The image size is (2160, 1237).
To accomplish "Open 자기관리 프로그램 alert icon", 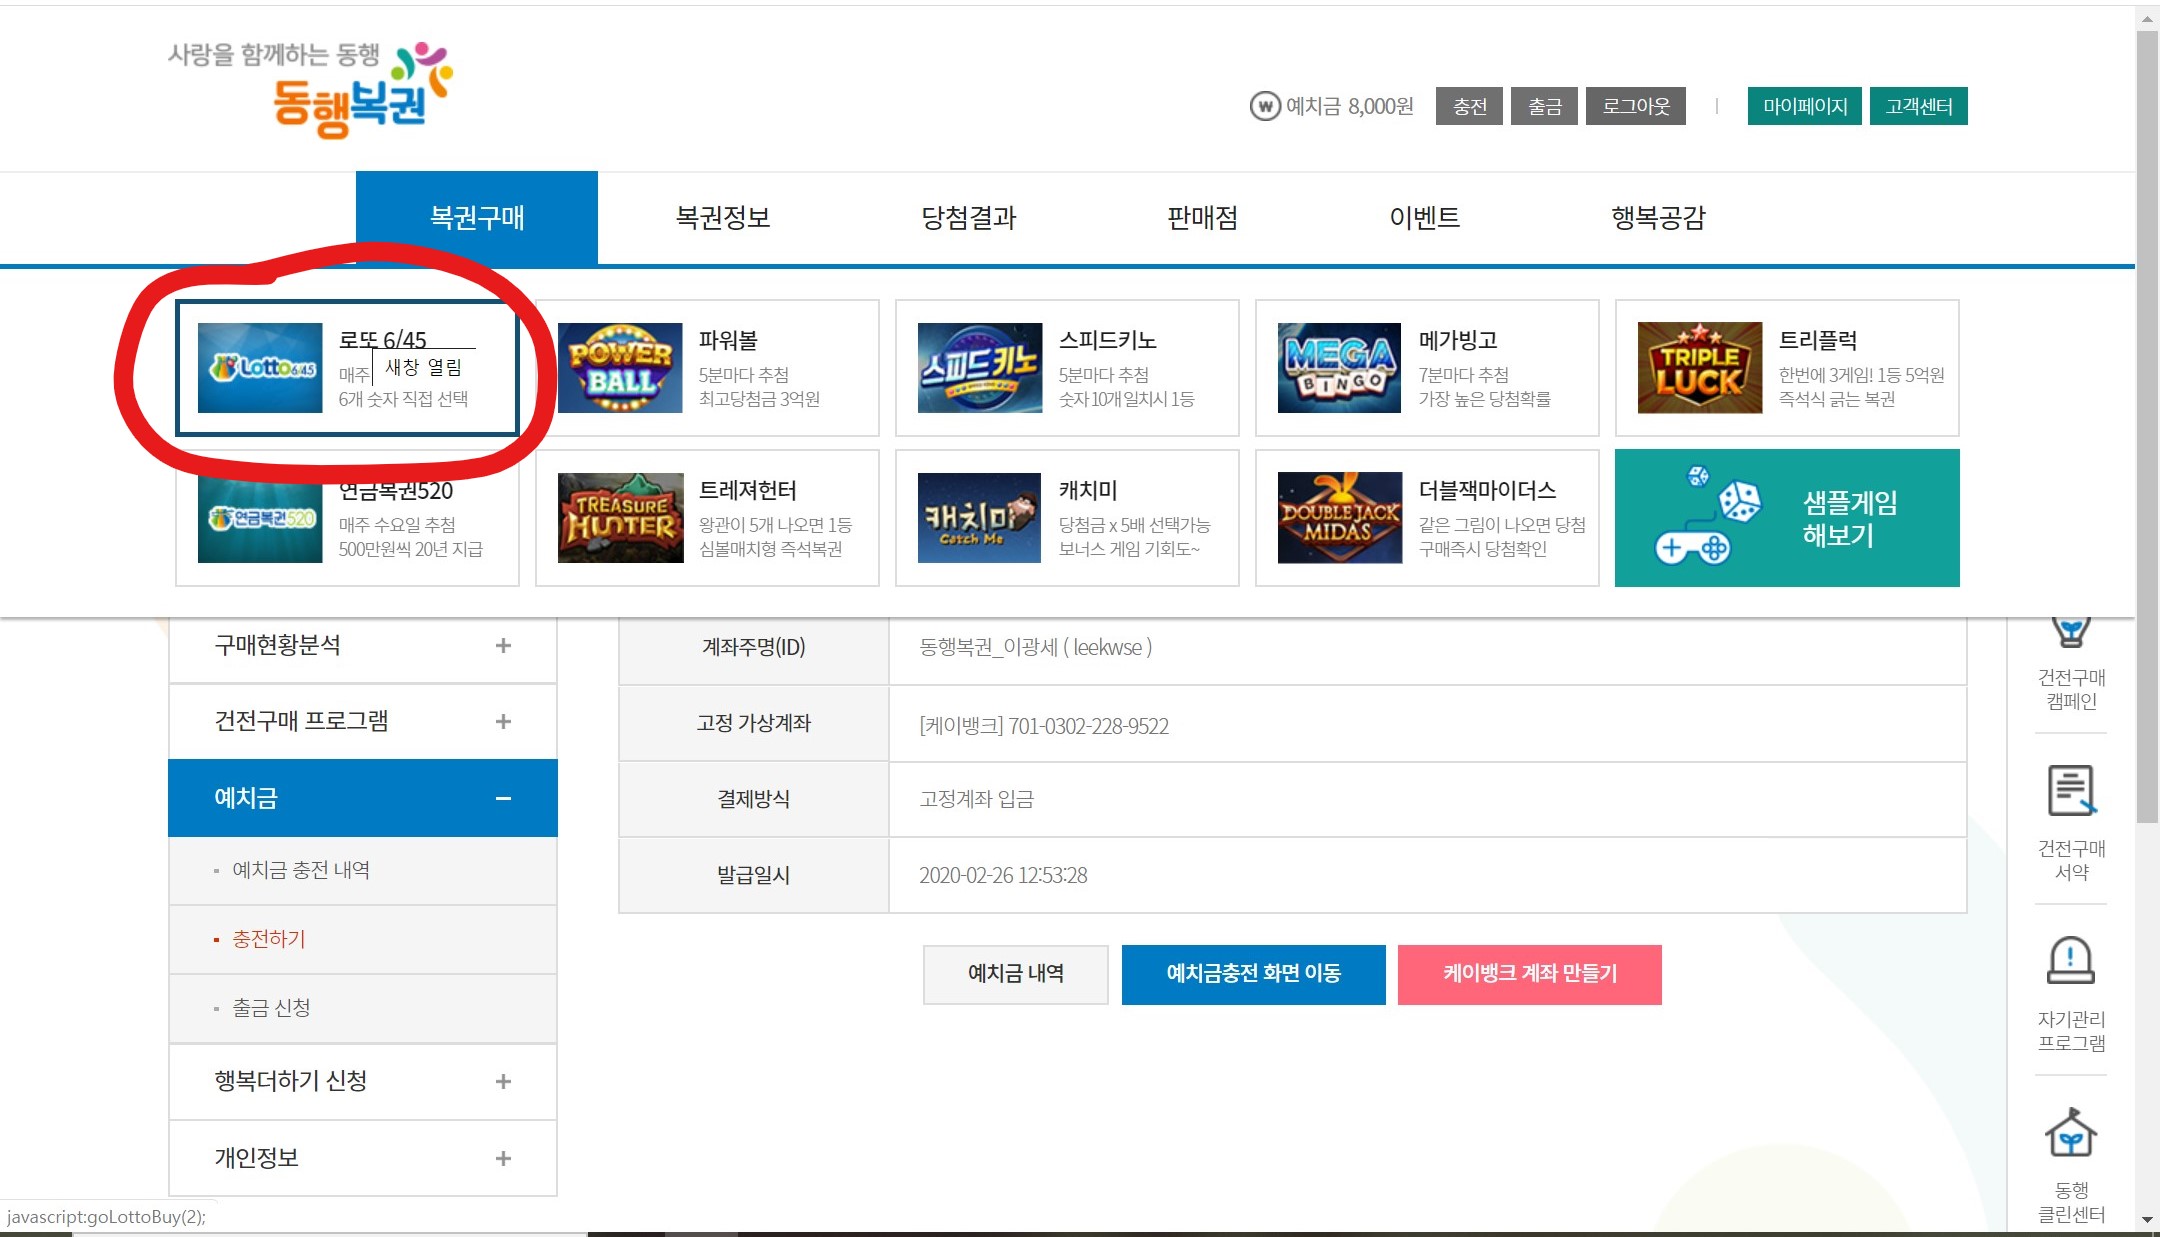I will pyautogui.click(x=2071, y=961).
